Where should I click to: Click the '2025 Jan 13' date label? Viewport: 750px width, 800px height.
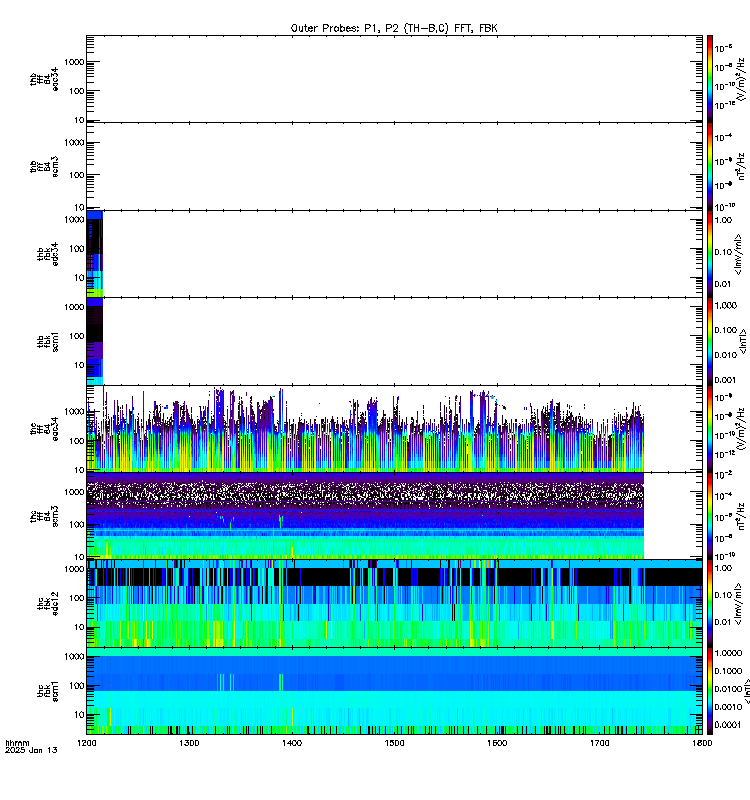(31, 750)
